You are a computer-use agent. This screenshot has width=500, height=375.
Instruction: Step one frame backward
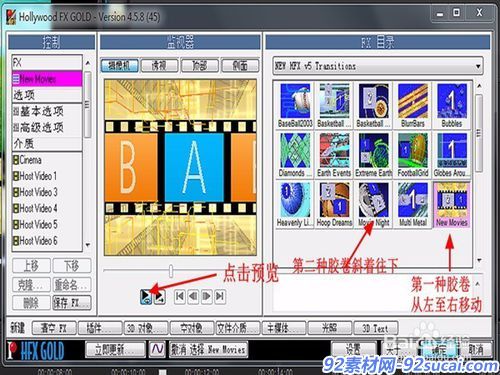tap(193, 296)
